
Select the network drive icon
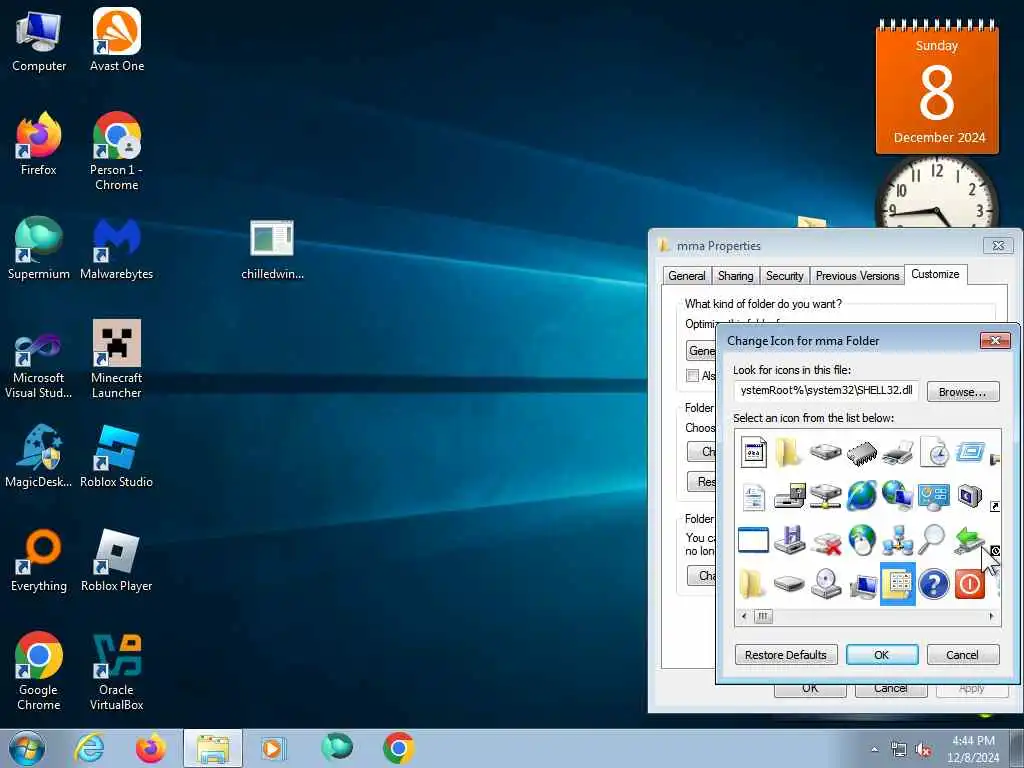[825, 497]
